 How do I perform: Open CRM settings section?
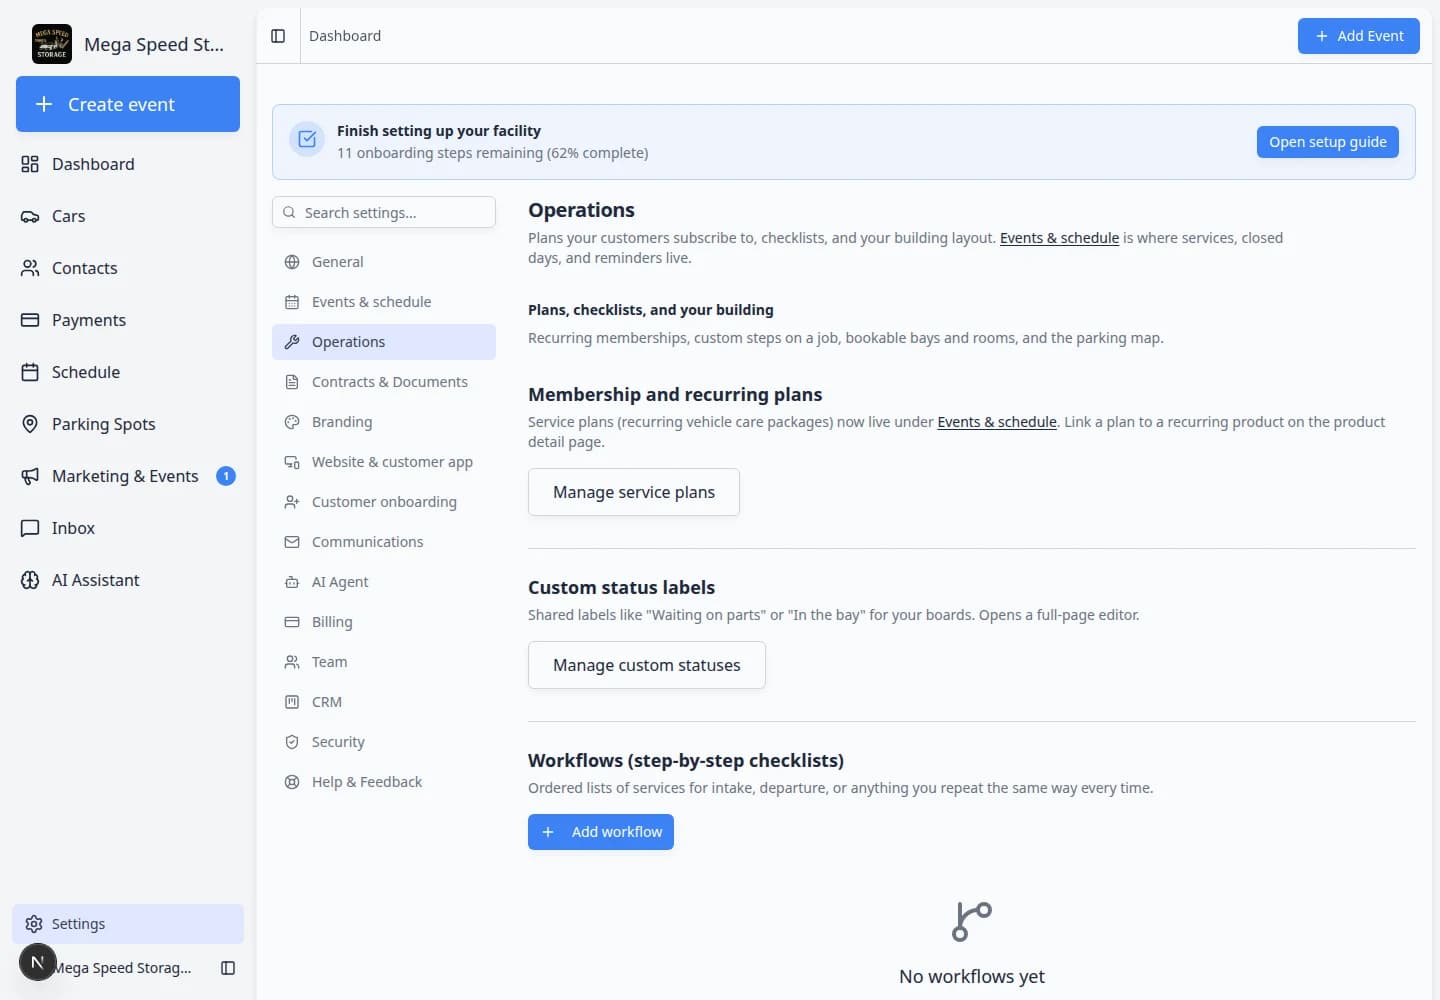coord(384,702)
